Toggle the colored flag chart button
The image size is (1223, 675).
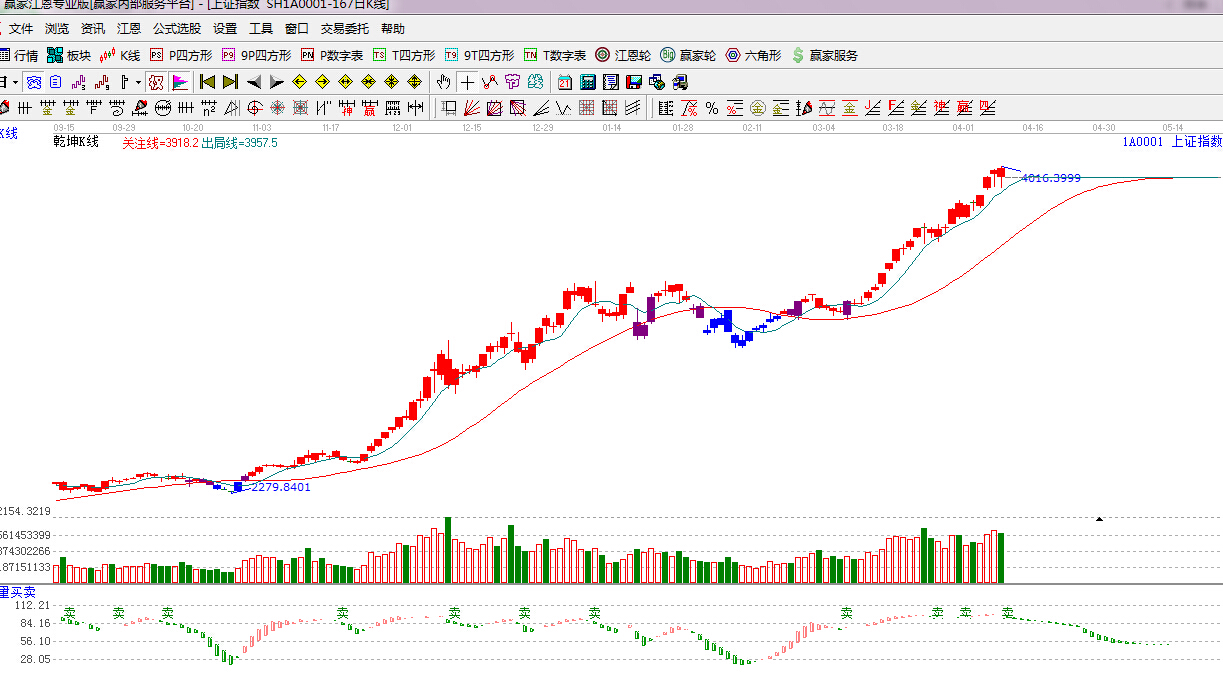pos(180,82)
